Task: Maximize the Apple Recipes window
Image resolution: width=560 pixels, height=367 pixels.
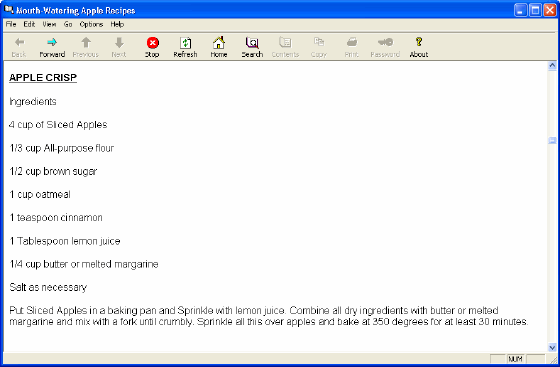Action: click(x=535, y=10)
